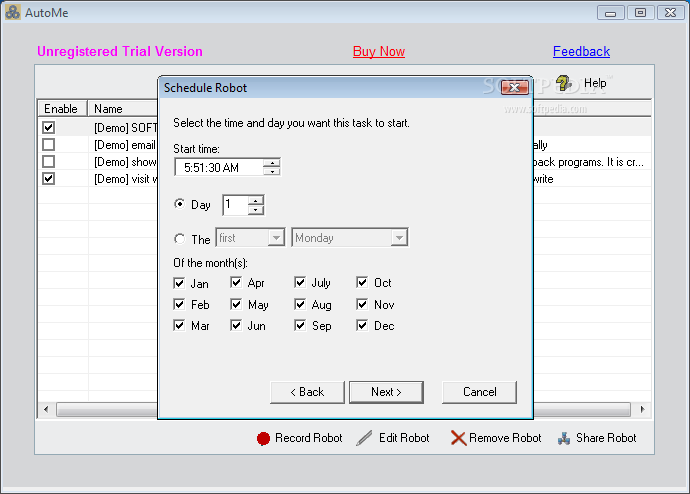The image size is (690, 494).
Task: Uncheck the Dec checkbox
Action: pos(362,326)
